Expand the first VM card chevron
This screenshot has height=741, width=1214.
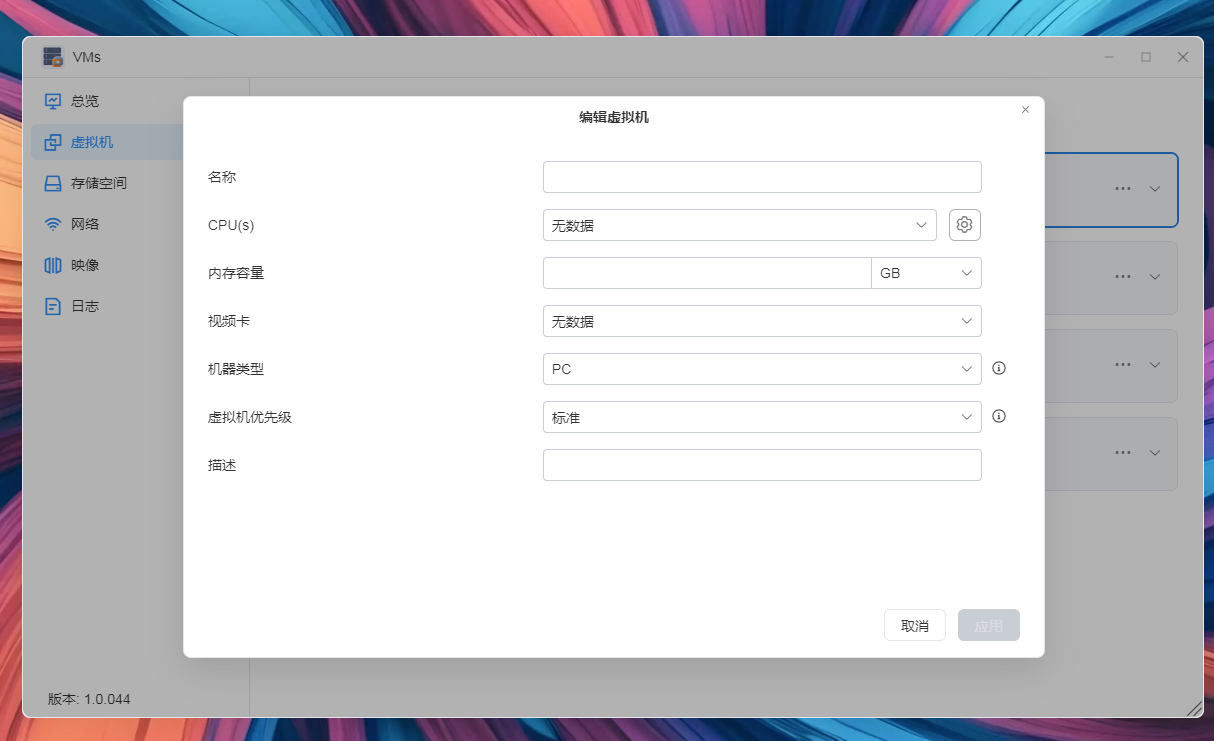point(1155,188)
